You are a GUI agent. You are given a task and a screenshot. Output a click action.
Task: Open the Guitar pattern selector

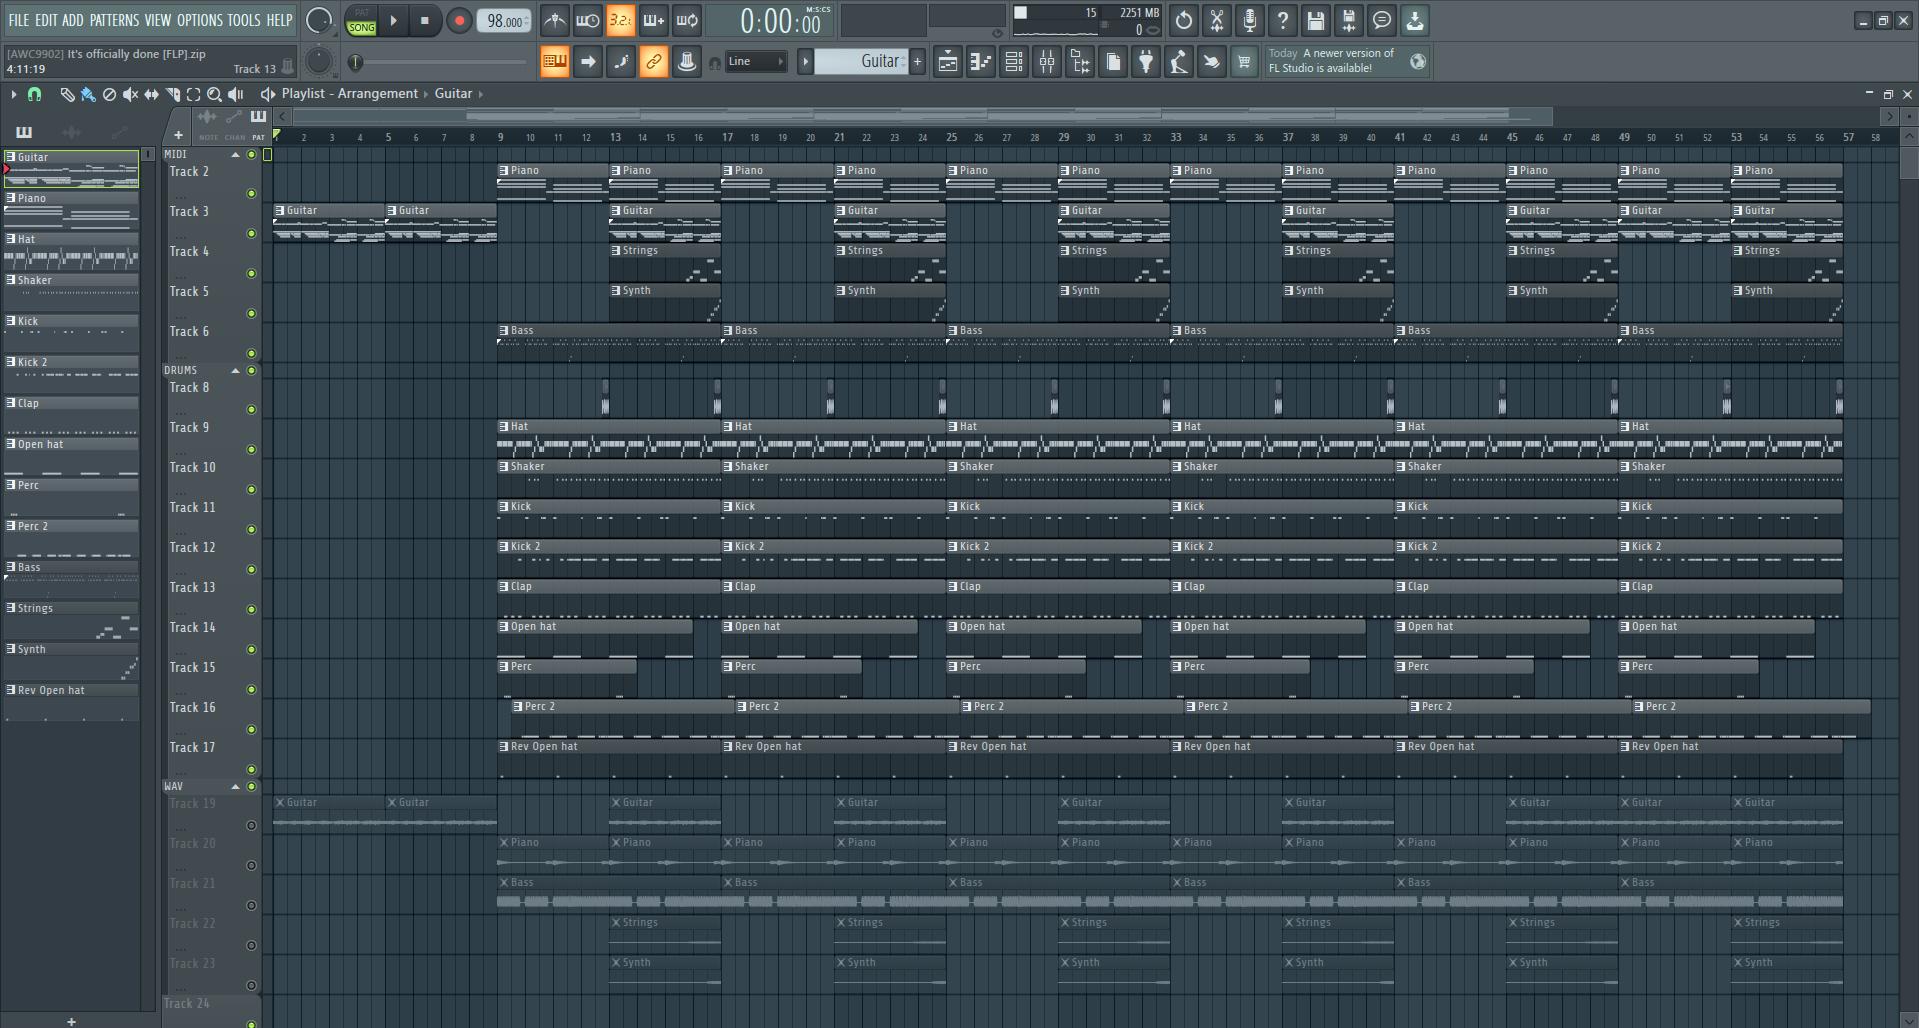pos(861,62)
